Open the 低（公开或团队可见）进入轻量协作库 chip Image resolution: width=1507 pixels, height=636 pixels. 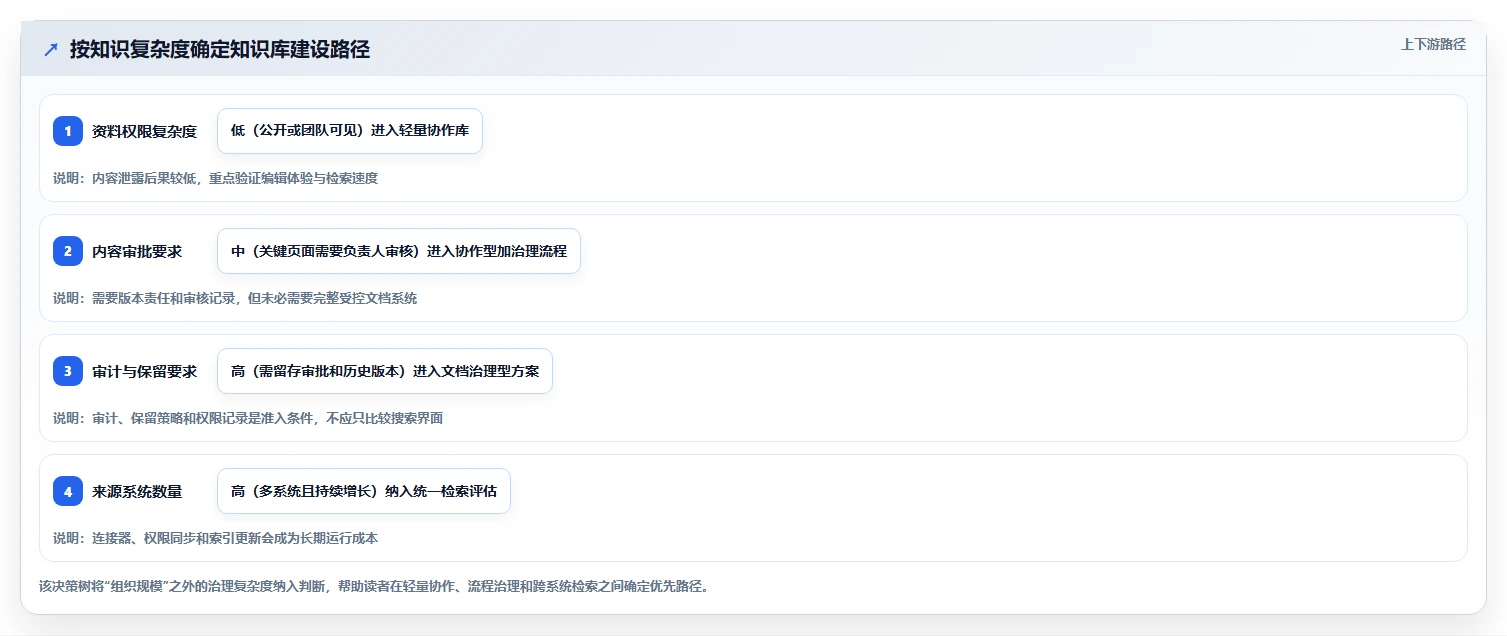click(x=350, y=131)
